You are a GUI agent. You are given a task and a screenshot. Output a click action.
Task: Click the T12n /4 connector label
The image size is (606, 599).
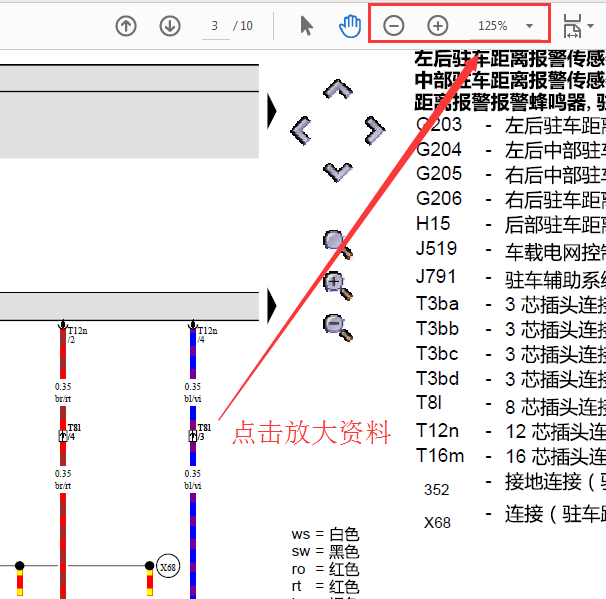tap(207, 335)
